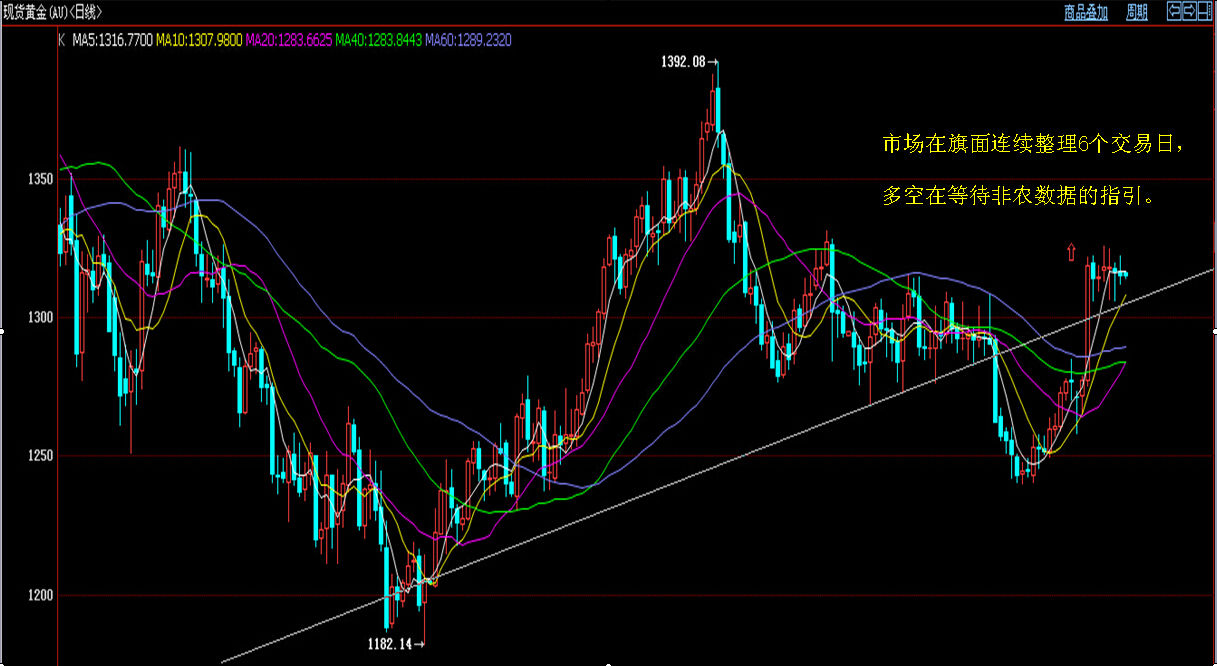
Task: Click the K indicator label
Action: pos(61,40)
